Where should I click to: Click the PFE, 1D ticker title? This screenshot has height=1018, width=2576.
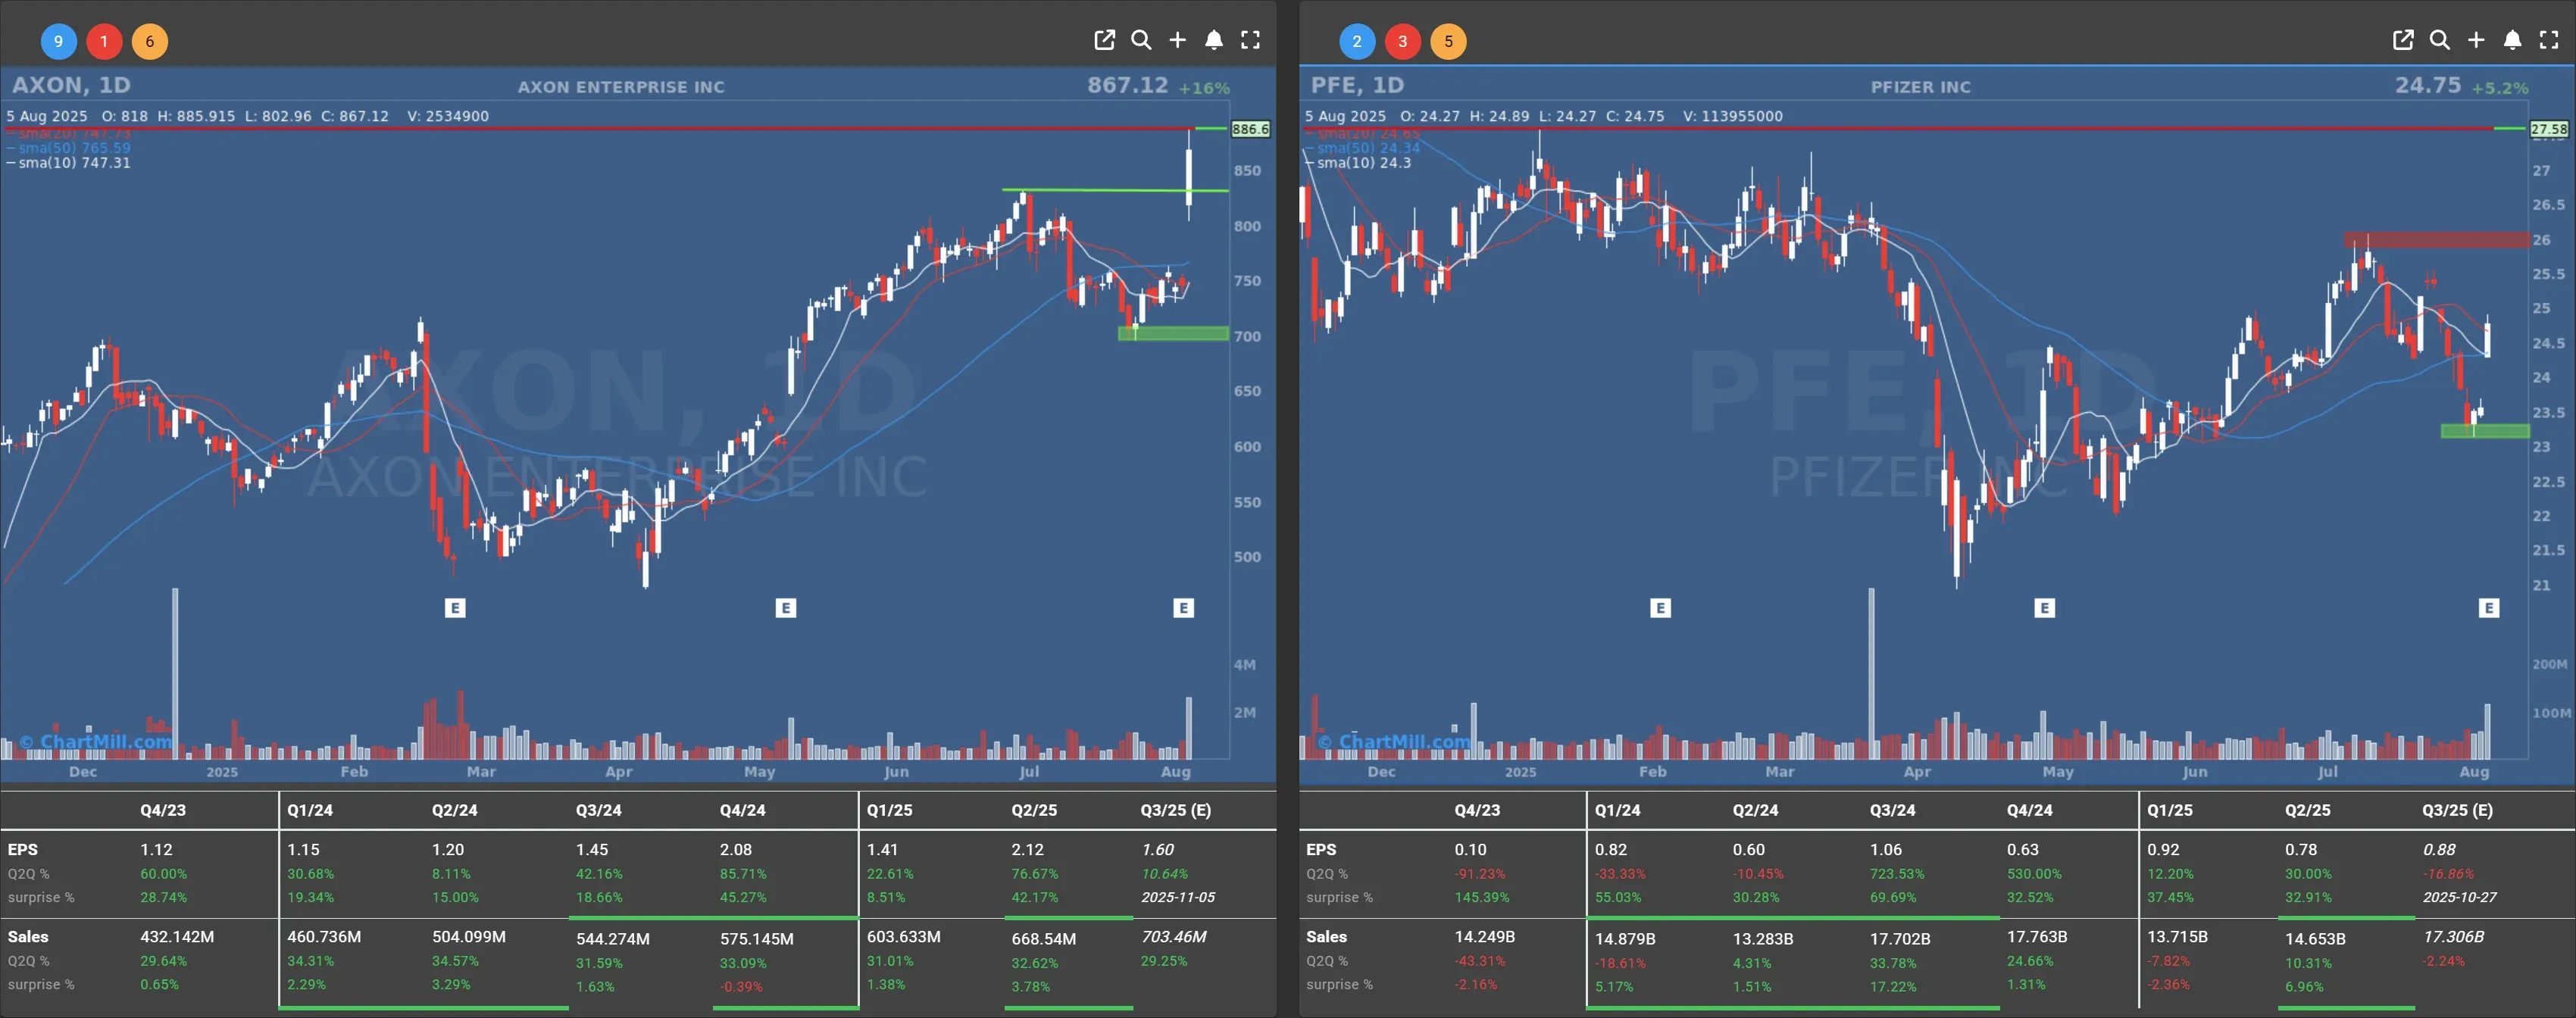click(x=1357, y=85)
